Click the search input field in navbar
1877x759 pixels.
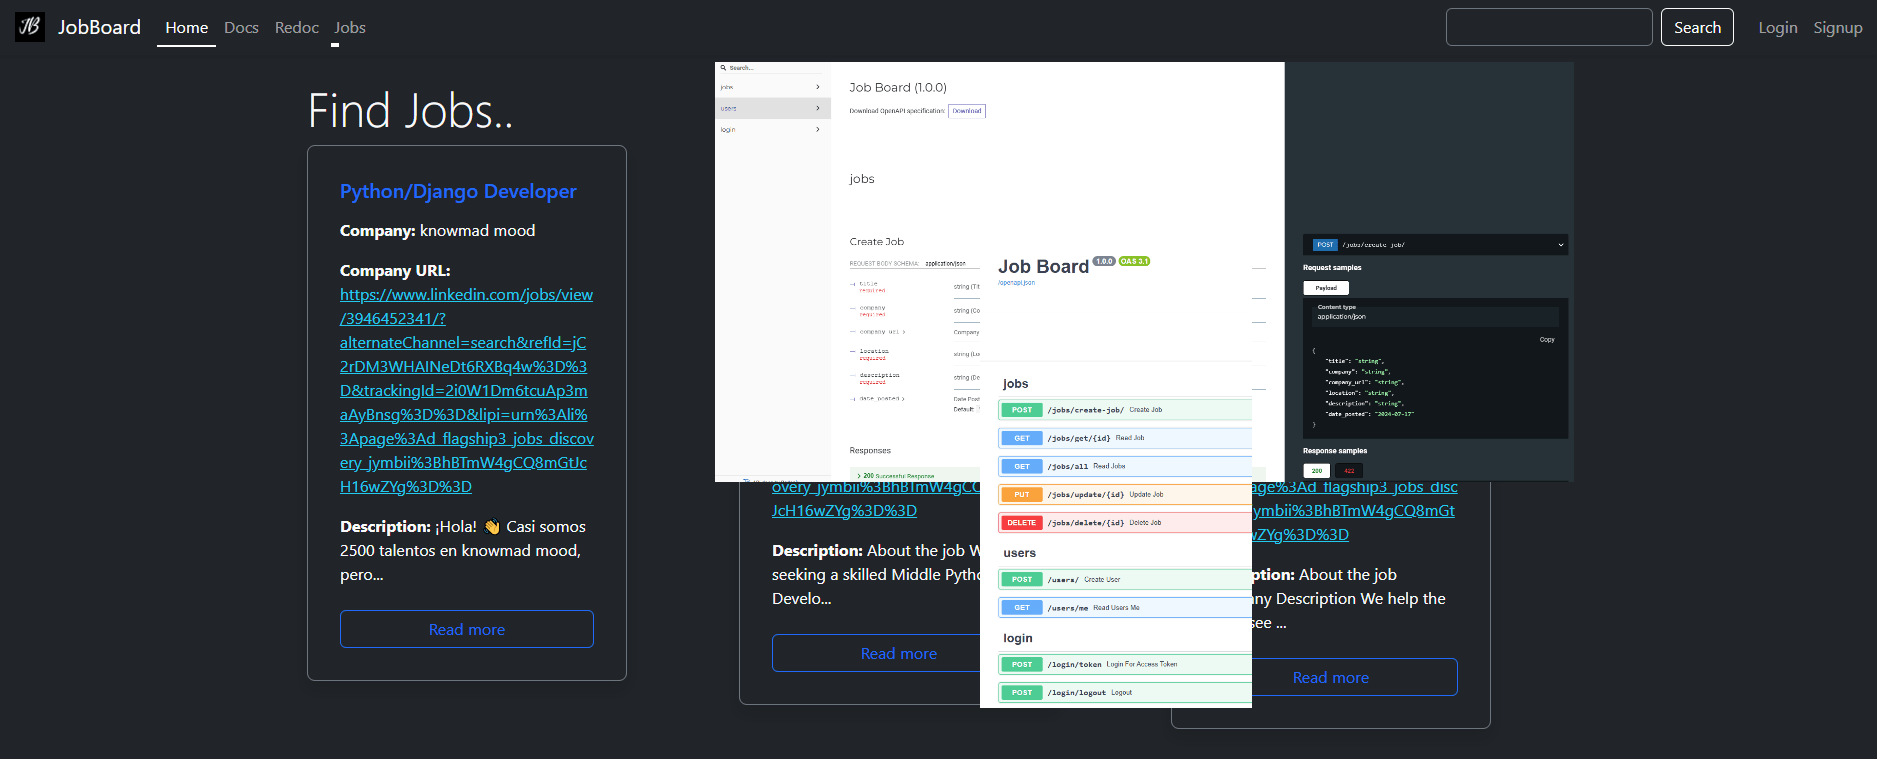point(1548,28)
